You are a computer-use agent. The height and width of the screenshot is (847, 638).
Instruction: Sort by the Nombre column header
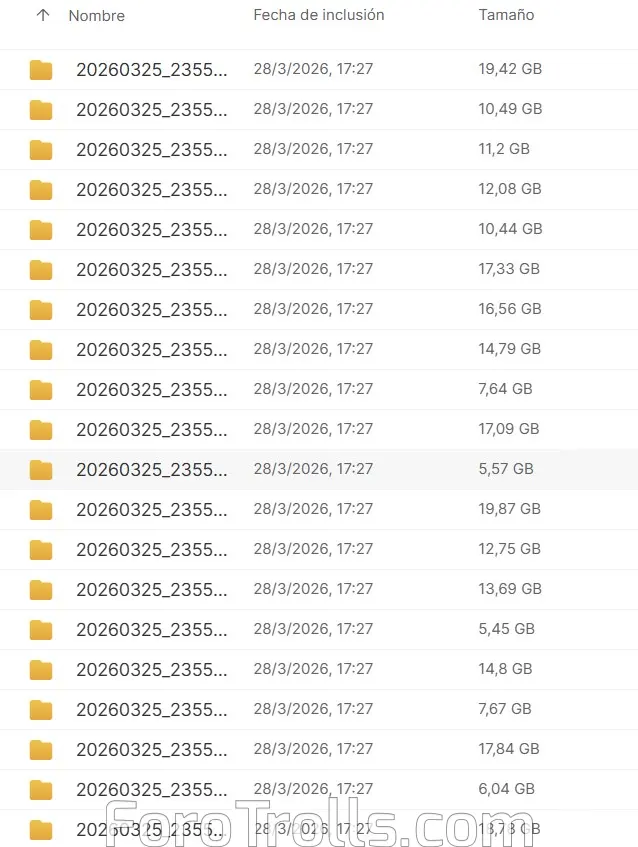coord(97,16)
